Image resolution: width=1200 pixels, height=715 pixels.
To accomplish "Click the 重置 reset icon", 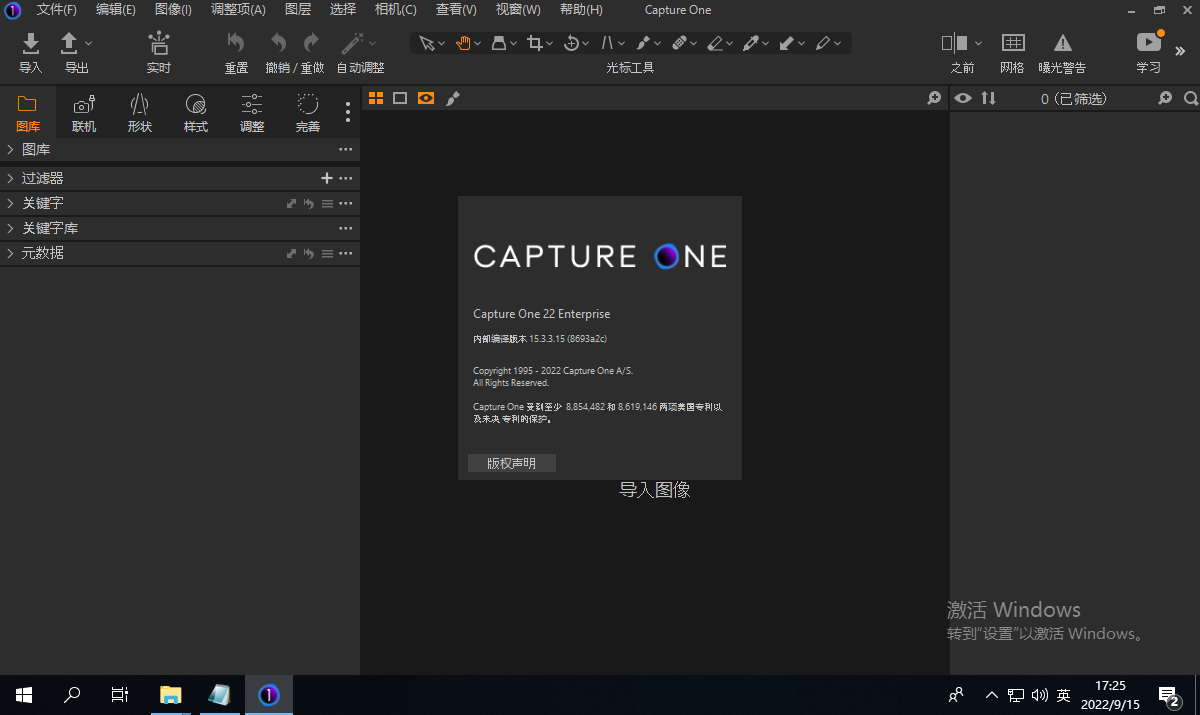I will pyautogui.click(x=236, y=43).
